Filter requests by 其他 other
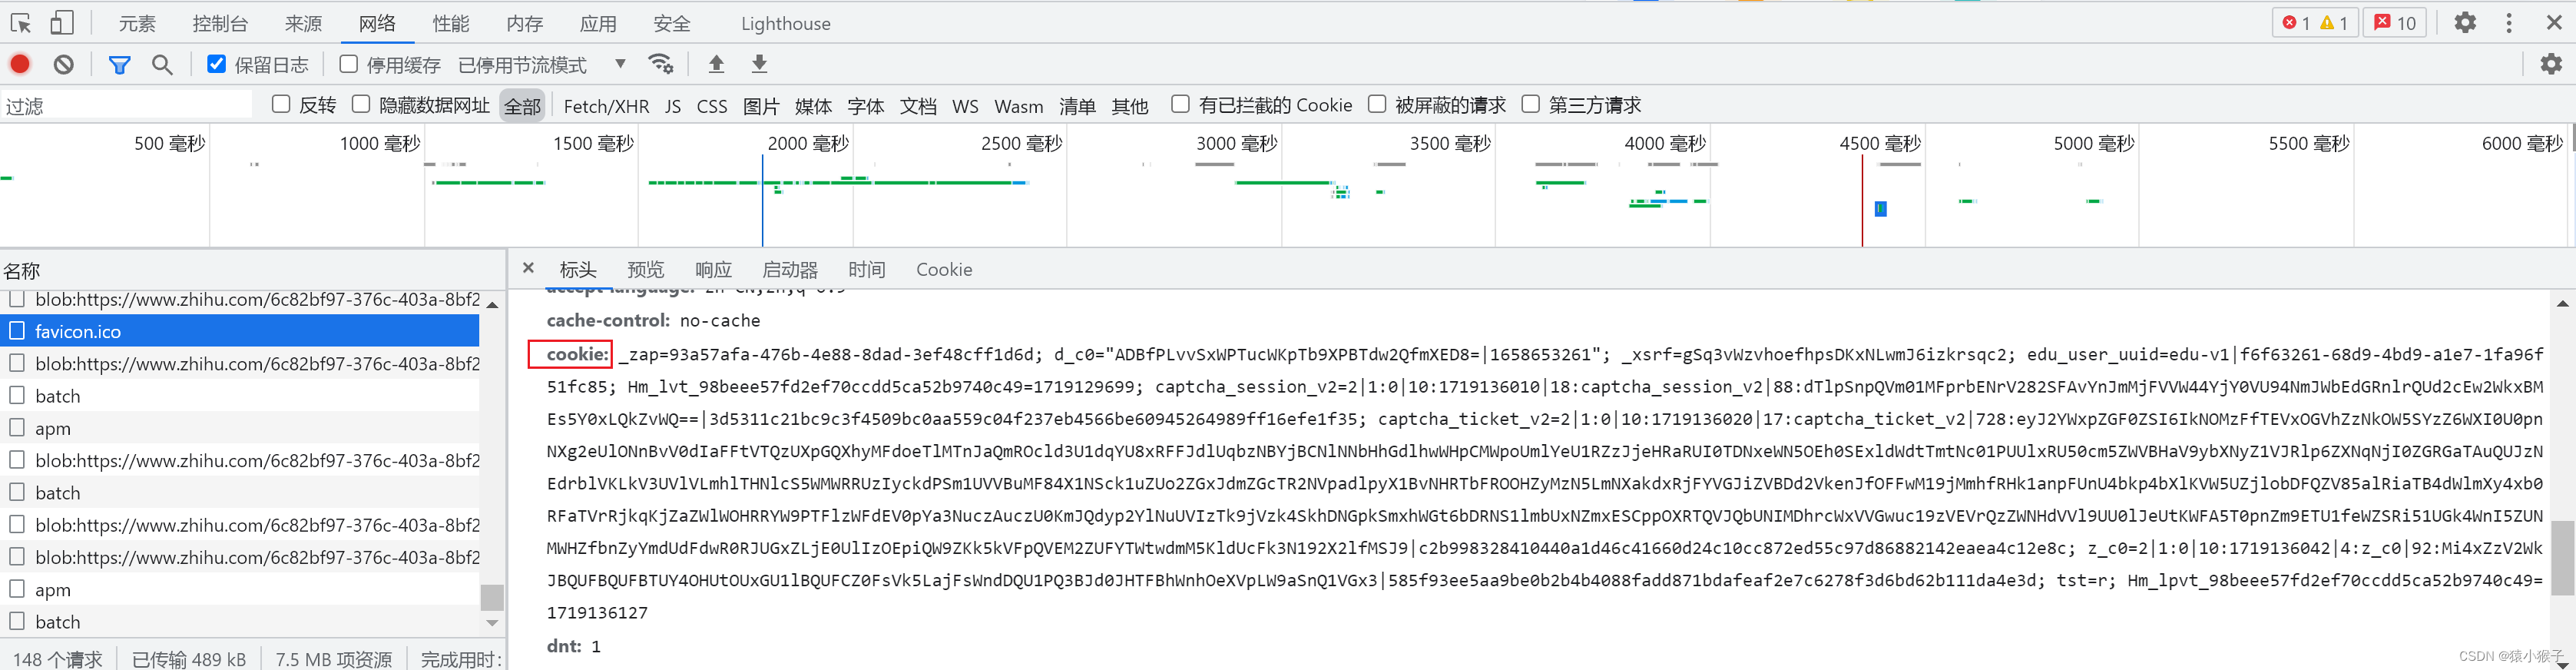Screen dimensions: 2576x670 tap(1130, 106)
